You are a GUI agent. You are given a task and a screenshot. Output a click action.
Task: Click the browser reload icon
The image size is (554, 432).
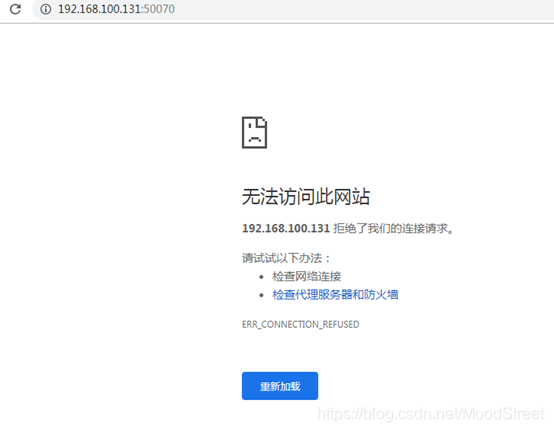click(x=15, y=9)
